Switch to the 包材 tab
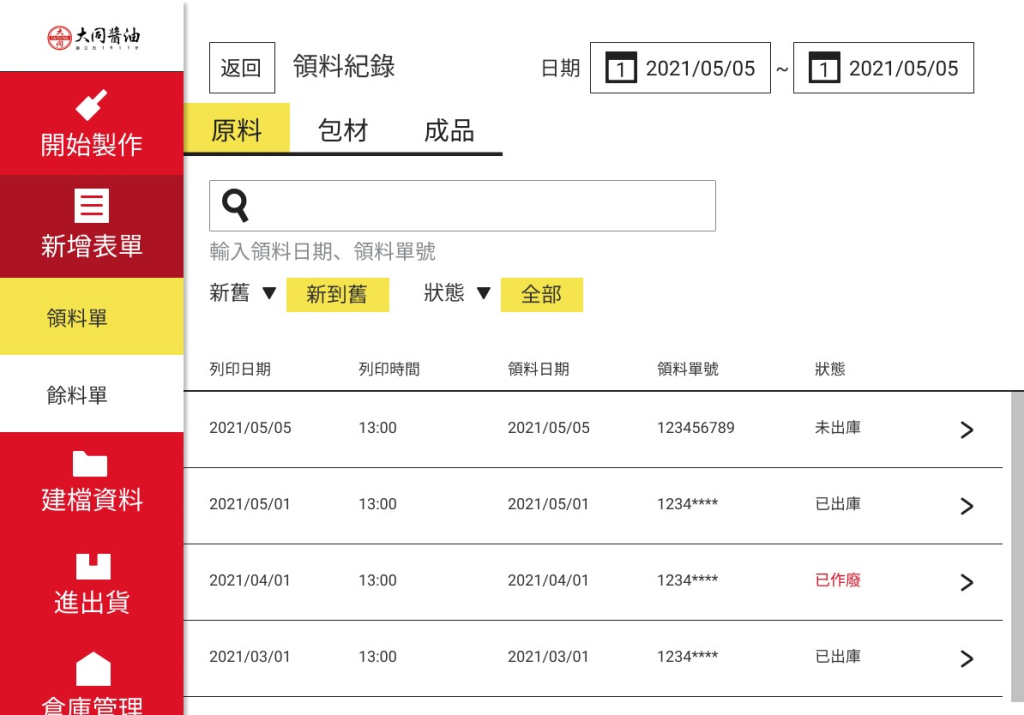This screenshot has height=715, width=1024. click(x=343, y=131)
